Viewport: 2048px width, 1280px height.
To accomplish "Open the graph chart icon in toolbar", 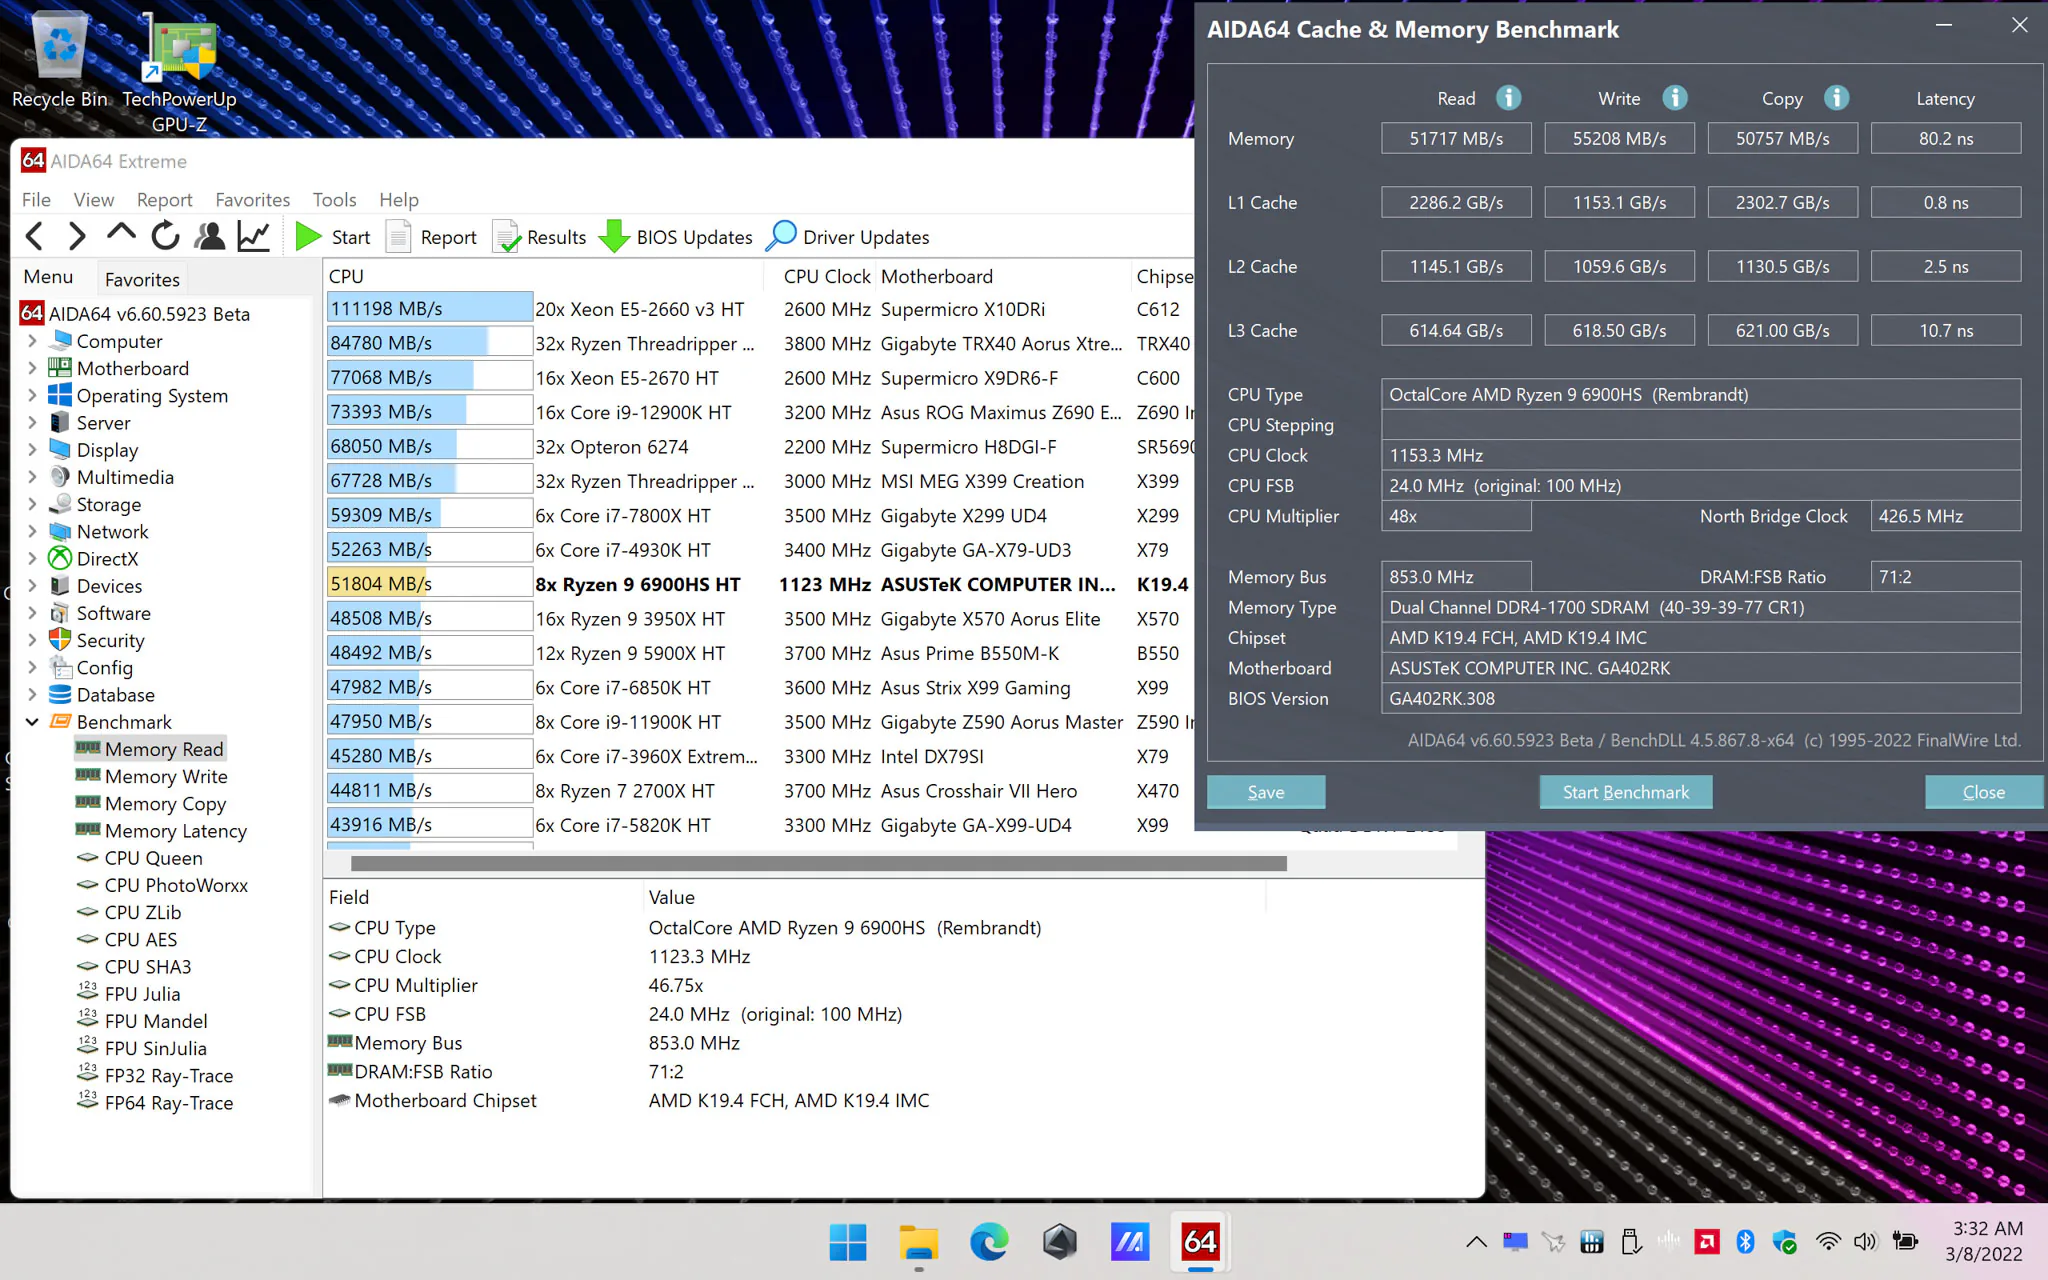I will coord(253,237).
